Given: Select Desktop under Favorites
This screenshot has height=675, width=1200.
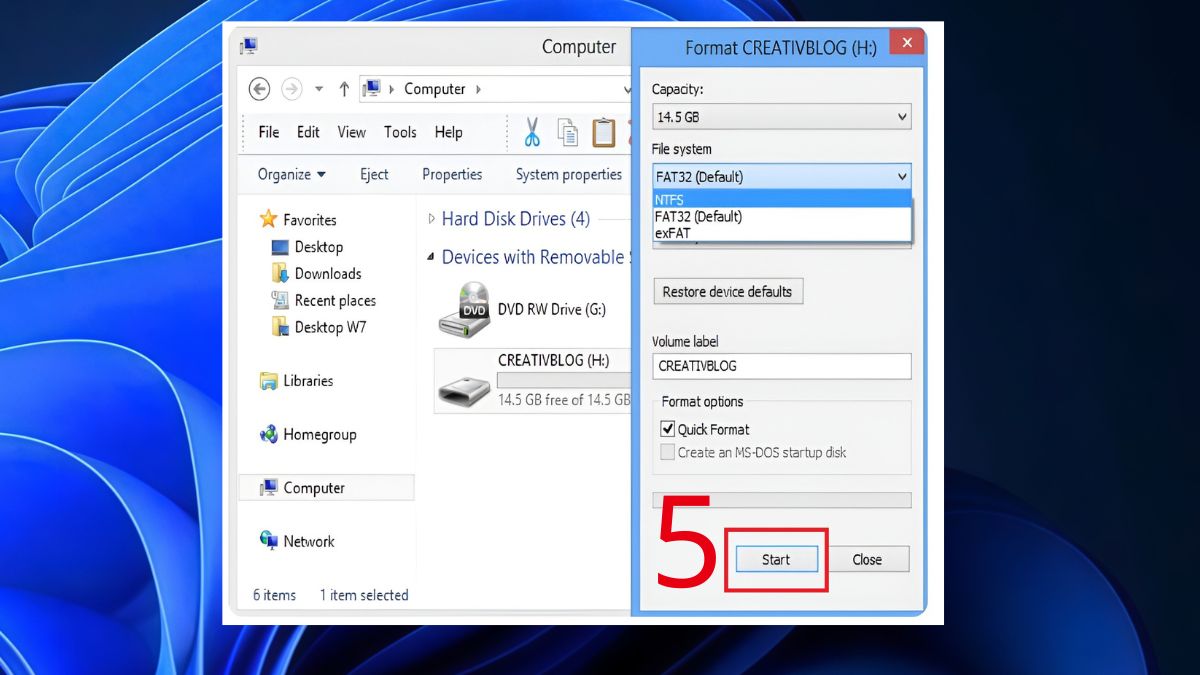Looking at the screenshot, I should [319, 247].
